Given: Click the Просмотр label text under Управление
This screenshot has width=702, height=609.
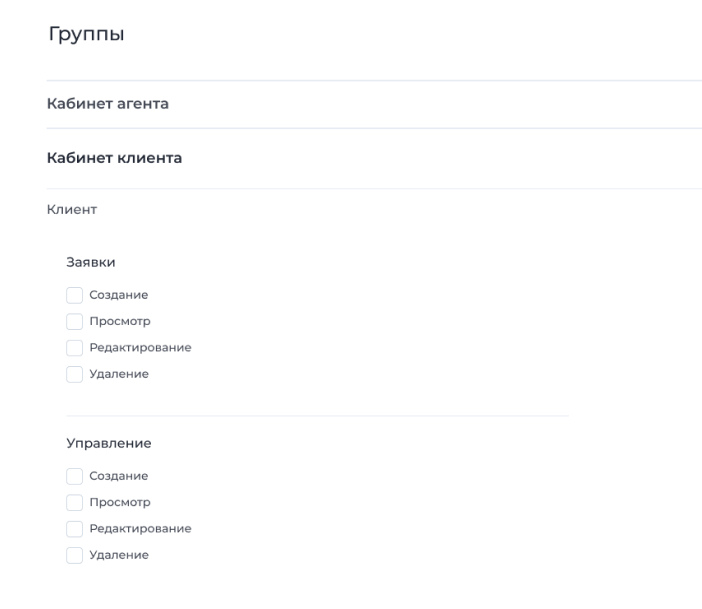Looking at the screenshot, I should pyautogui.click(x=120, y=502).
